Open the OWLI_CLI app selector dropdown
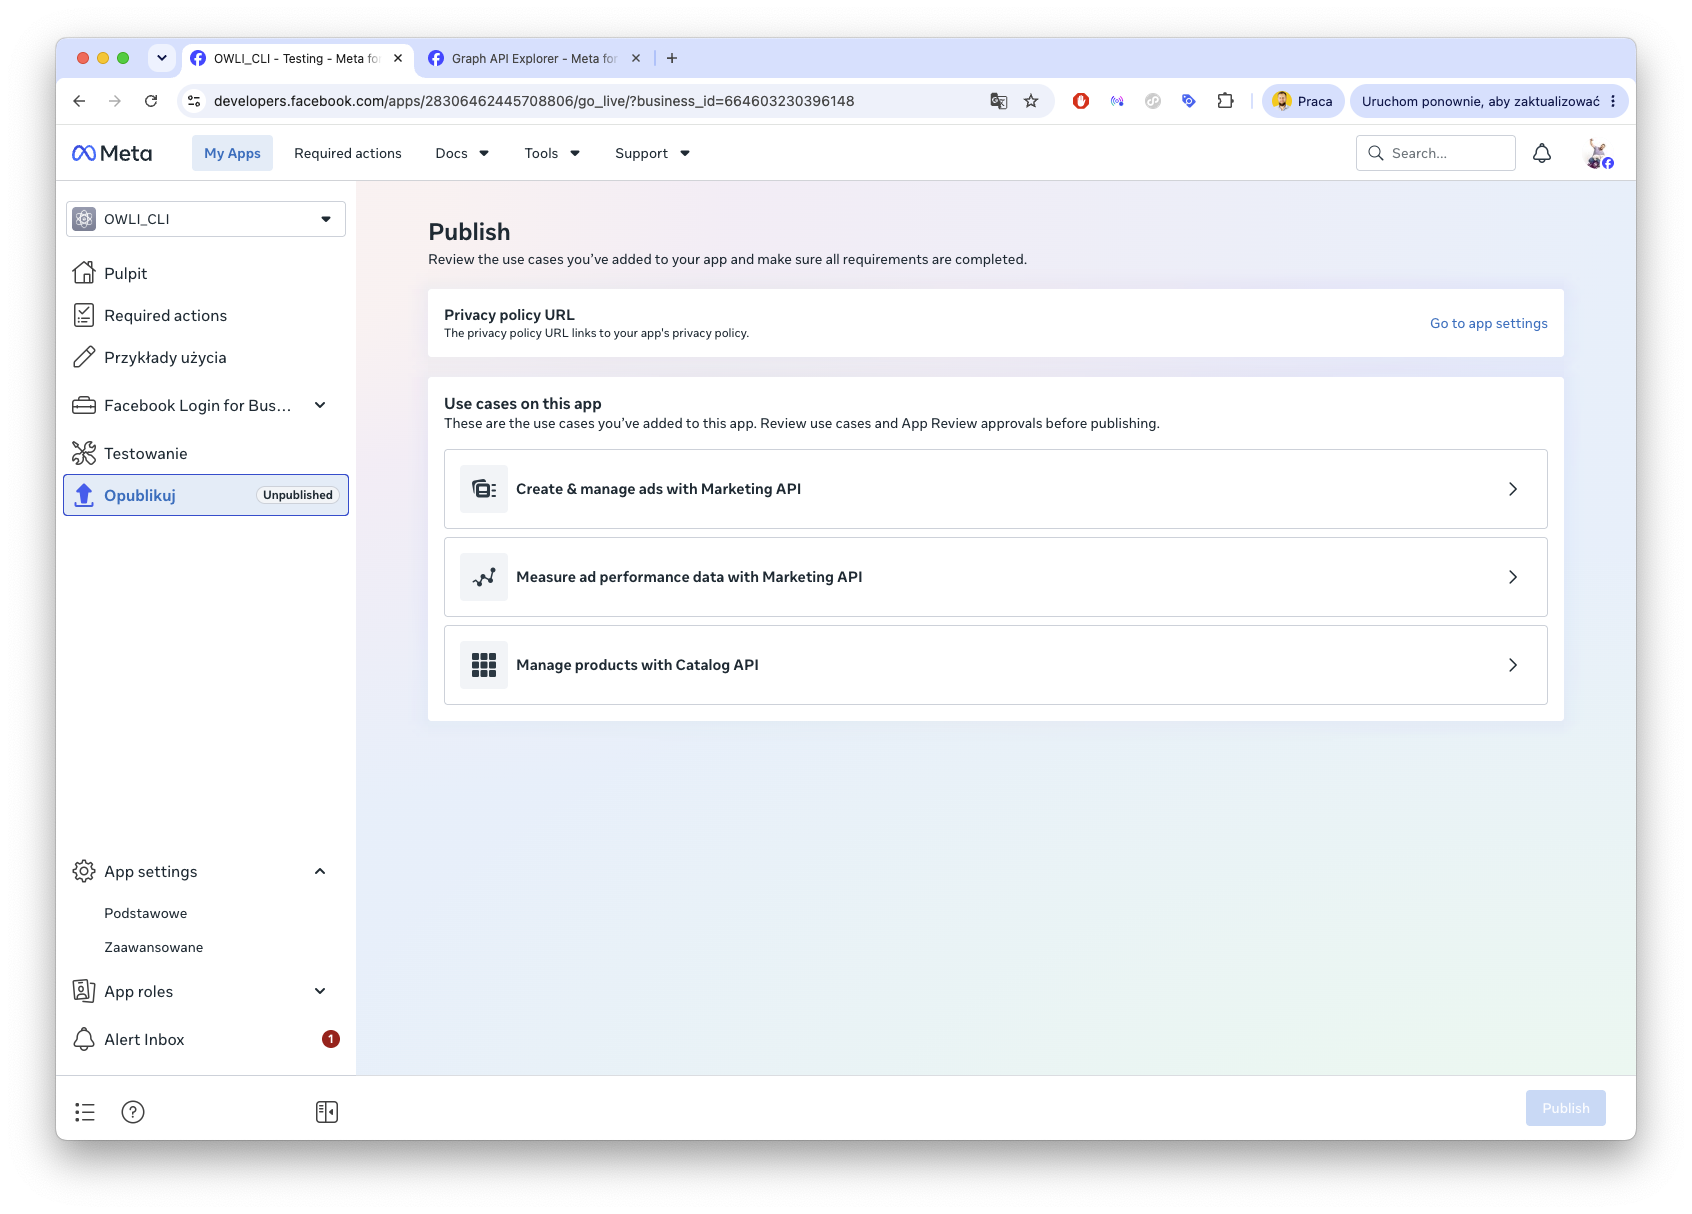The width and height of the screenshot is (1692, 1214). click(x=206, y=219)
